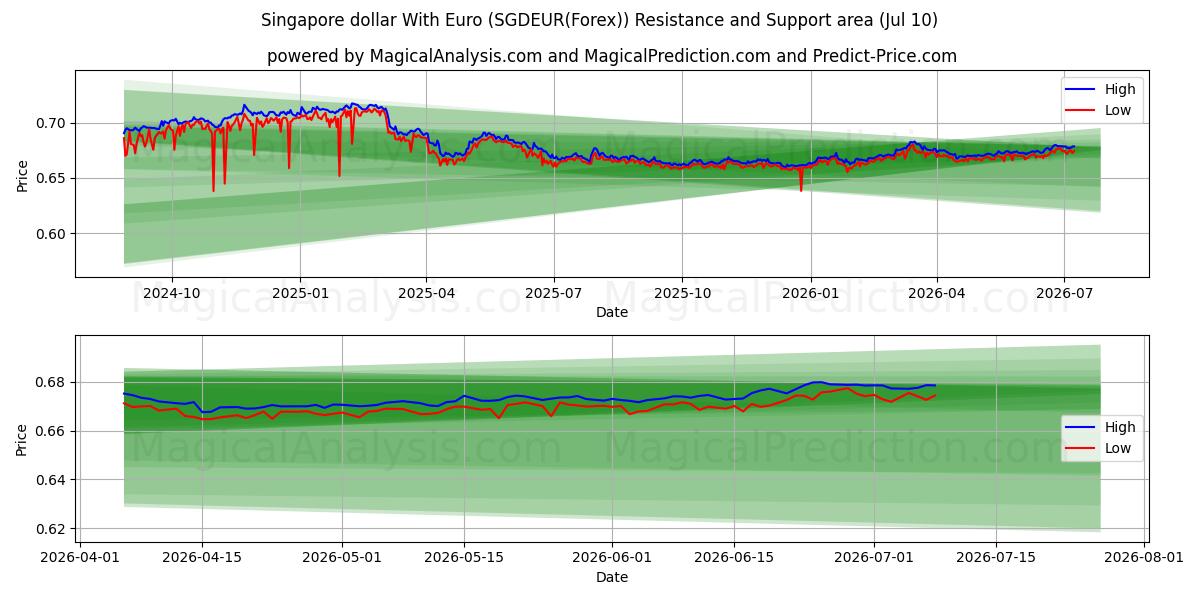The width and height of the screenshot is (1200, 600).
Task: Click the 0.64 price tick on the bottom chart
Action: 52,480
